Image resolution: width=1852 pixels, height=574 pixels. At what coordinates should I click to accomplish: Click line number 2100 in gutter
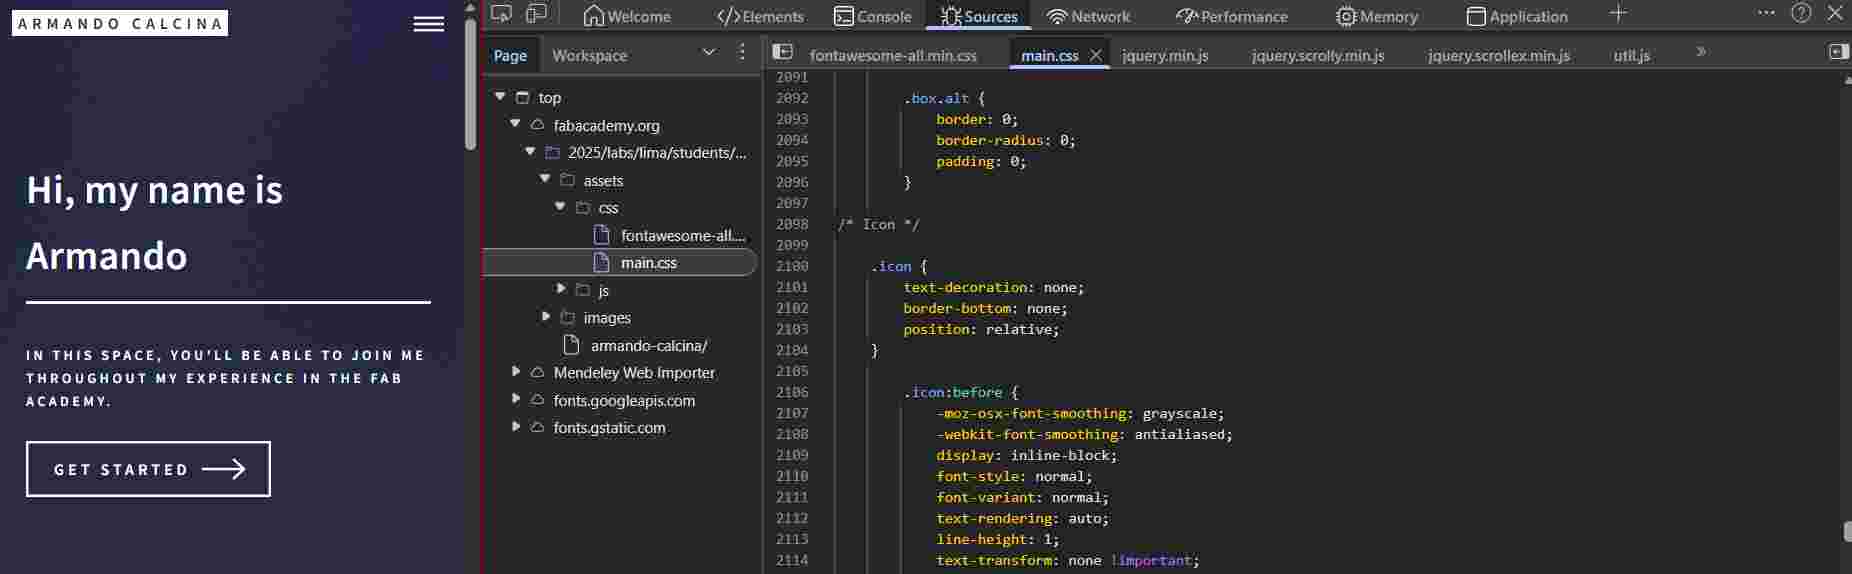point(792,266)
